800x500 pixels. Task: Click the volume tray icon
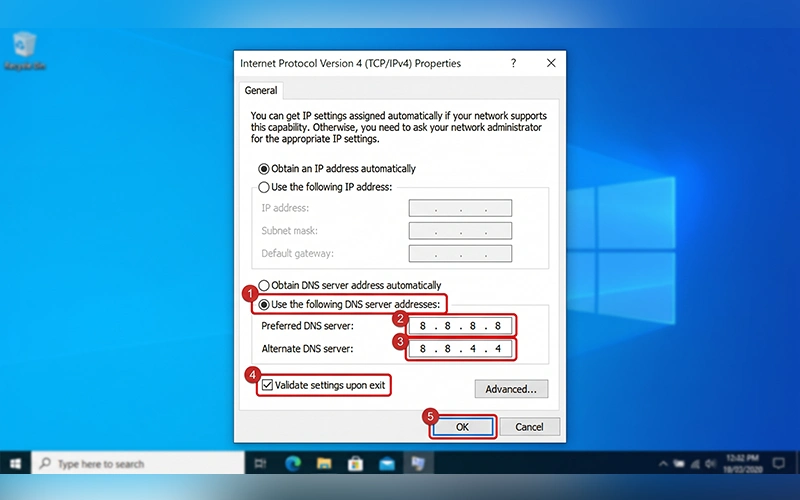[x=710, y=464]
